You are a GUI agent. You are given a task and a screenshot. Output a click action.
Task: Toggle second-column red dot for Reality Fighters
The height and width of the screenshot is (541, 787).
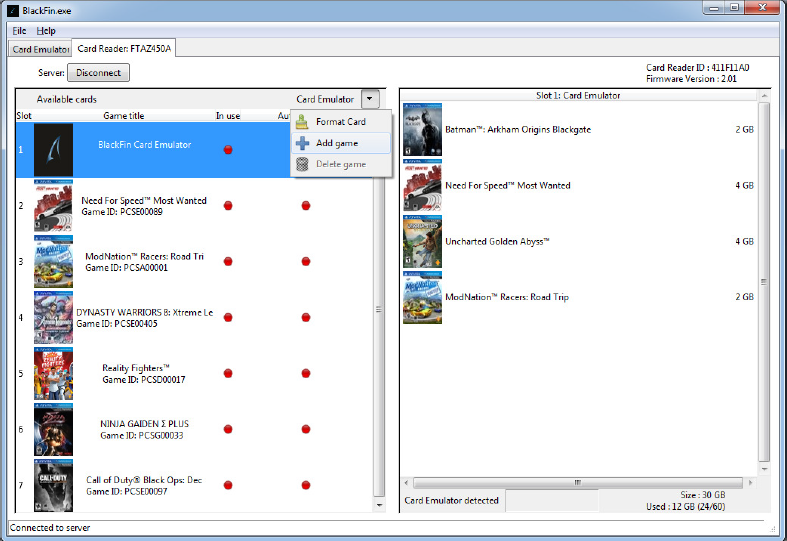point(306,373)
